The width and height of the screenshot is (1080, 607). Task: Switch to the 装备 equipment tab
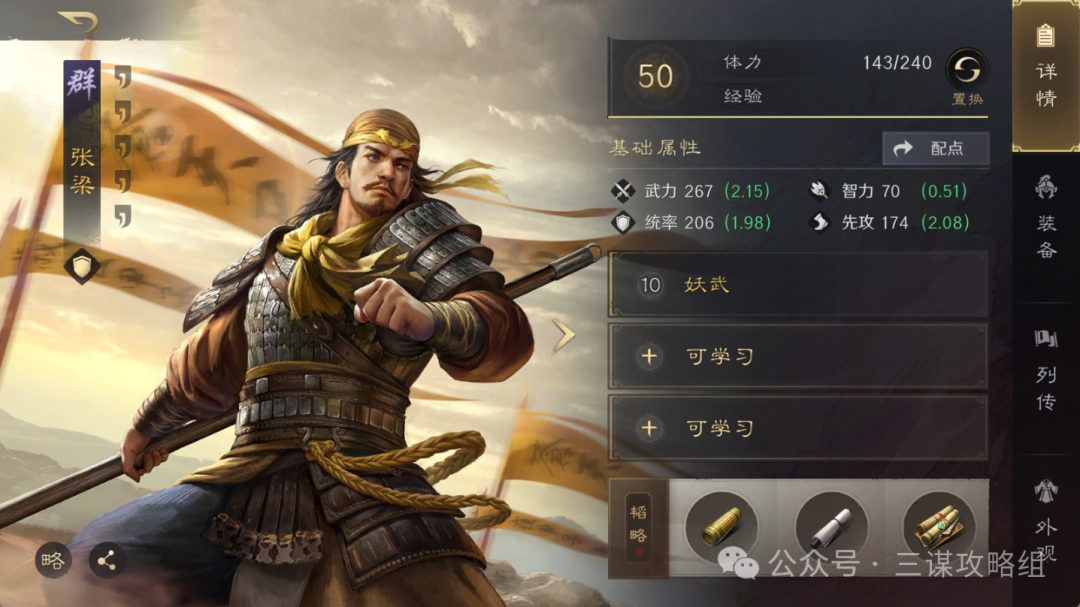point(1046,217)
